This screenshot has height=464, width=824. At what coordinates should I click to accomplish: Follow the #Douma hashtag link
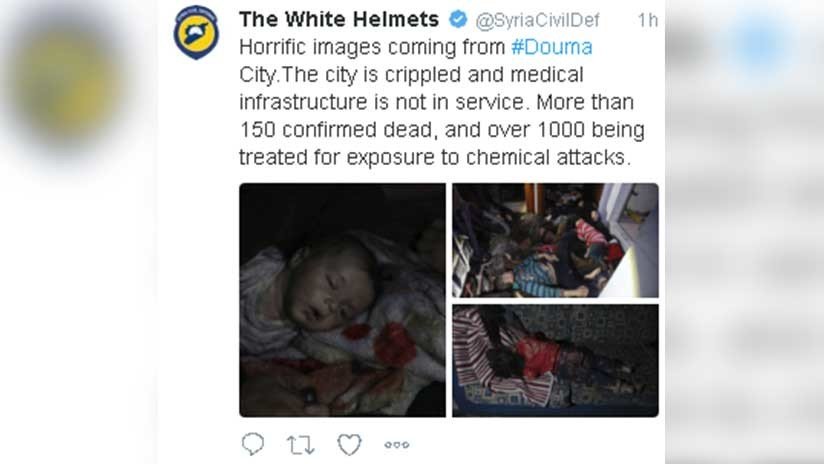[x=552, y=47]
